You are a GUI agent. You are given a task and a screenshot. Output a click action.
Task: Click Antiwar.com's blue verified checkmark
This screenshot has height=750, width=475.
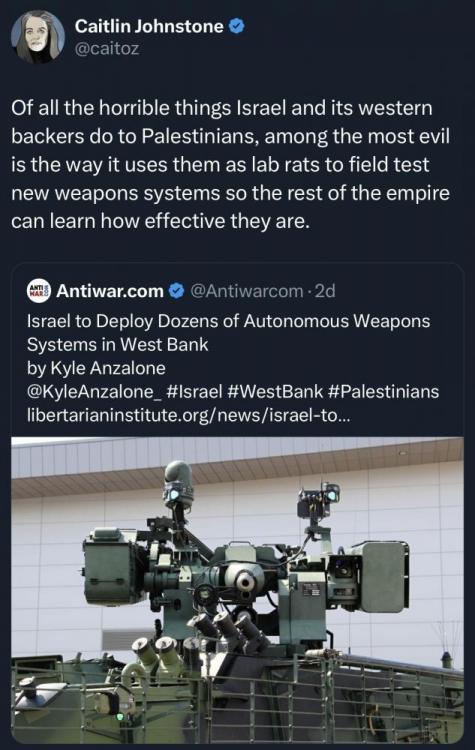click(177, 291)
